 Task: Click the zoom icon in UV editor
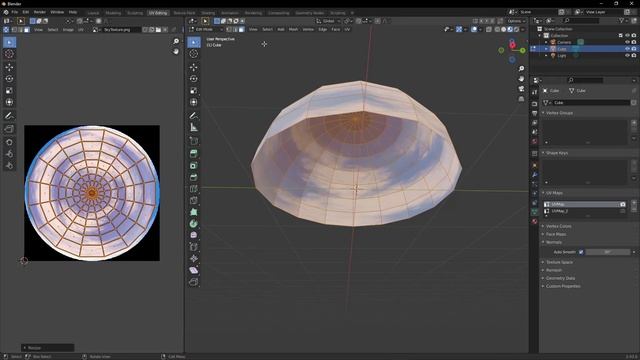(x=176, y=41)
